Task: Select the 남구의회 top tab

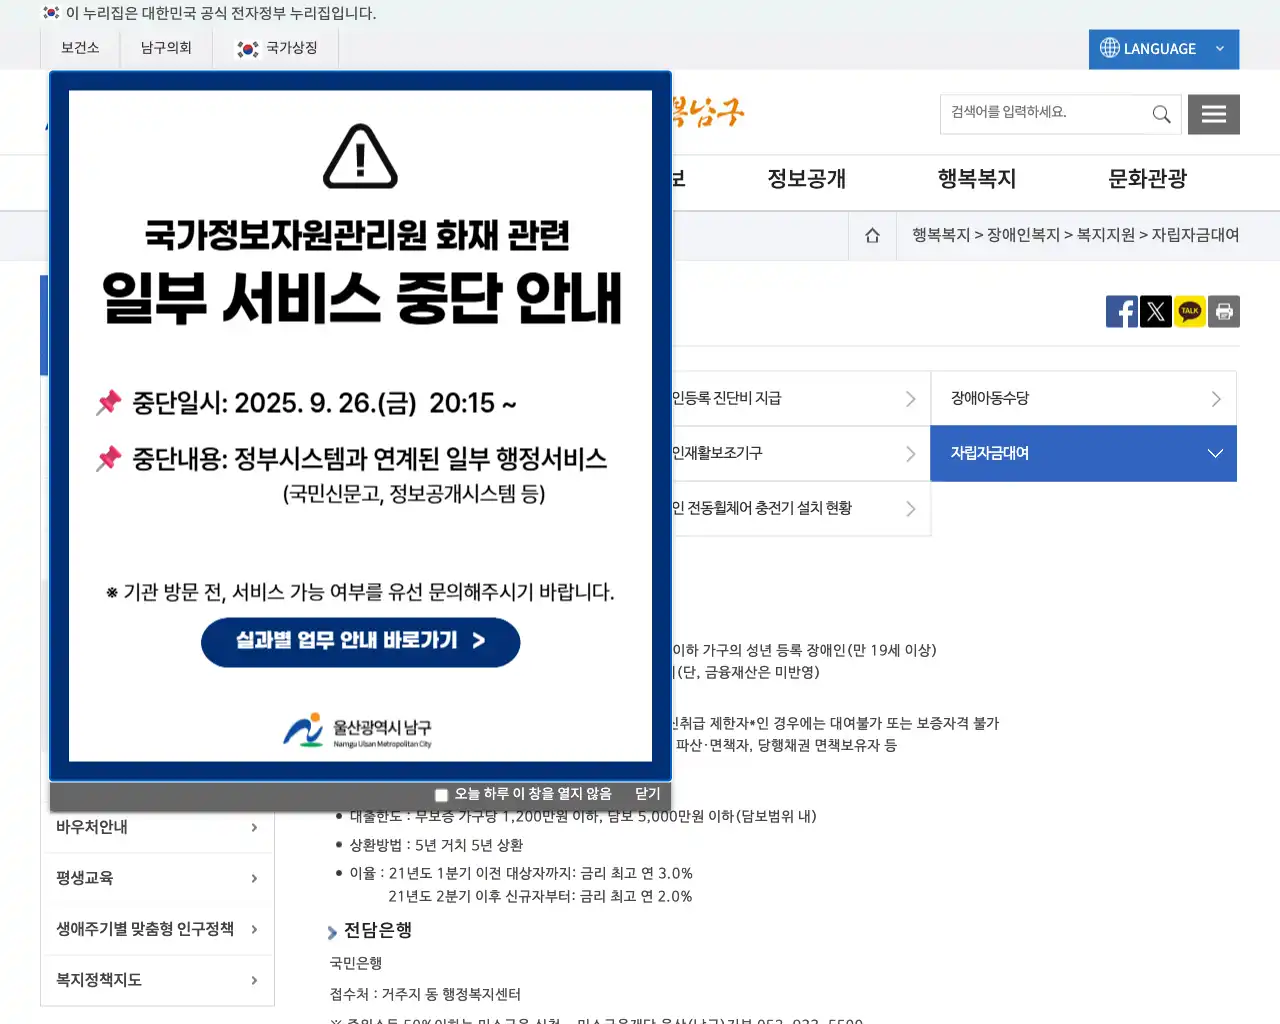Action: [166, 48]
